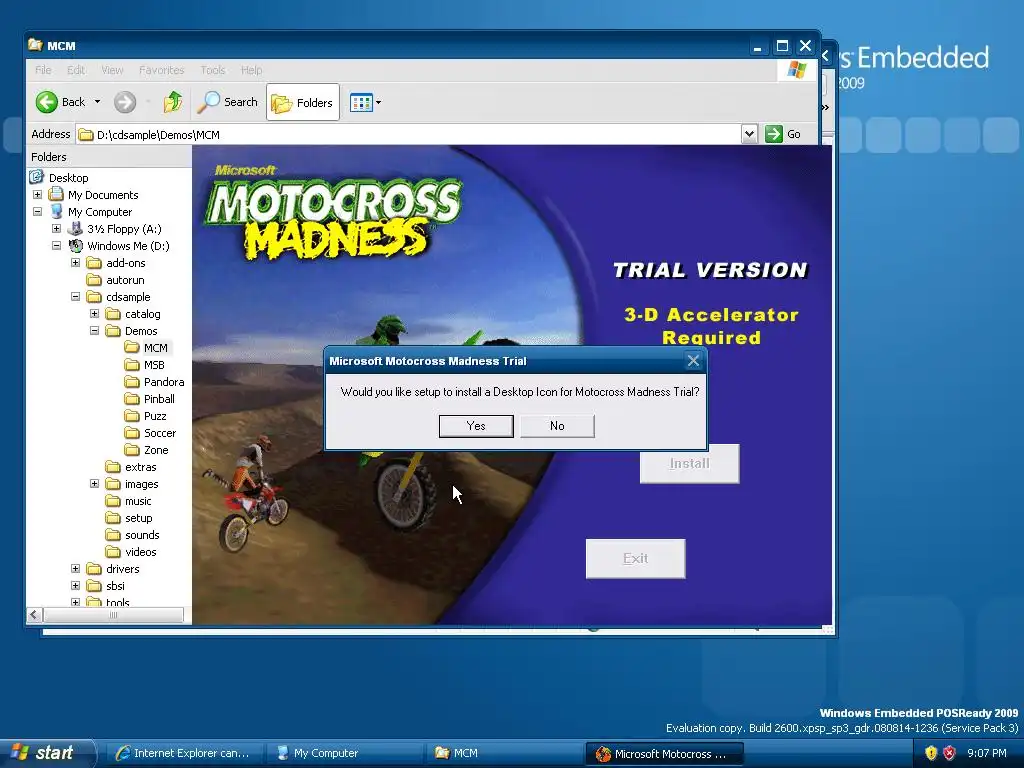This screenshot has width=1024, height=768.
Task: Click the Exit button in Motocross setup
Action: coord(635,558)
